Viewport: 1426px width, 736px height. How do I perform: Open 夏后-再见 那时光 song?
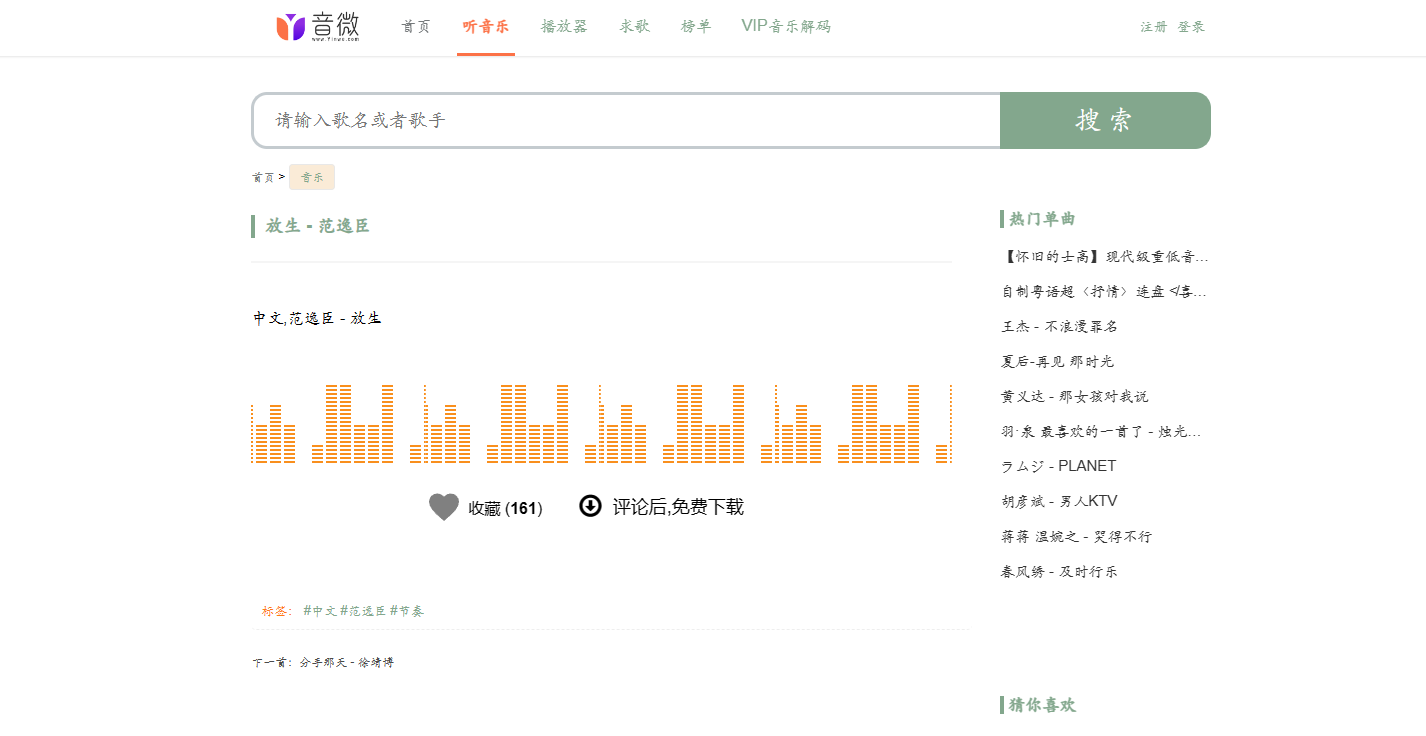tap(1057, 362)
